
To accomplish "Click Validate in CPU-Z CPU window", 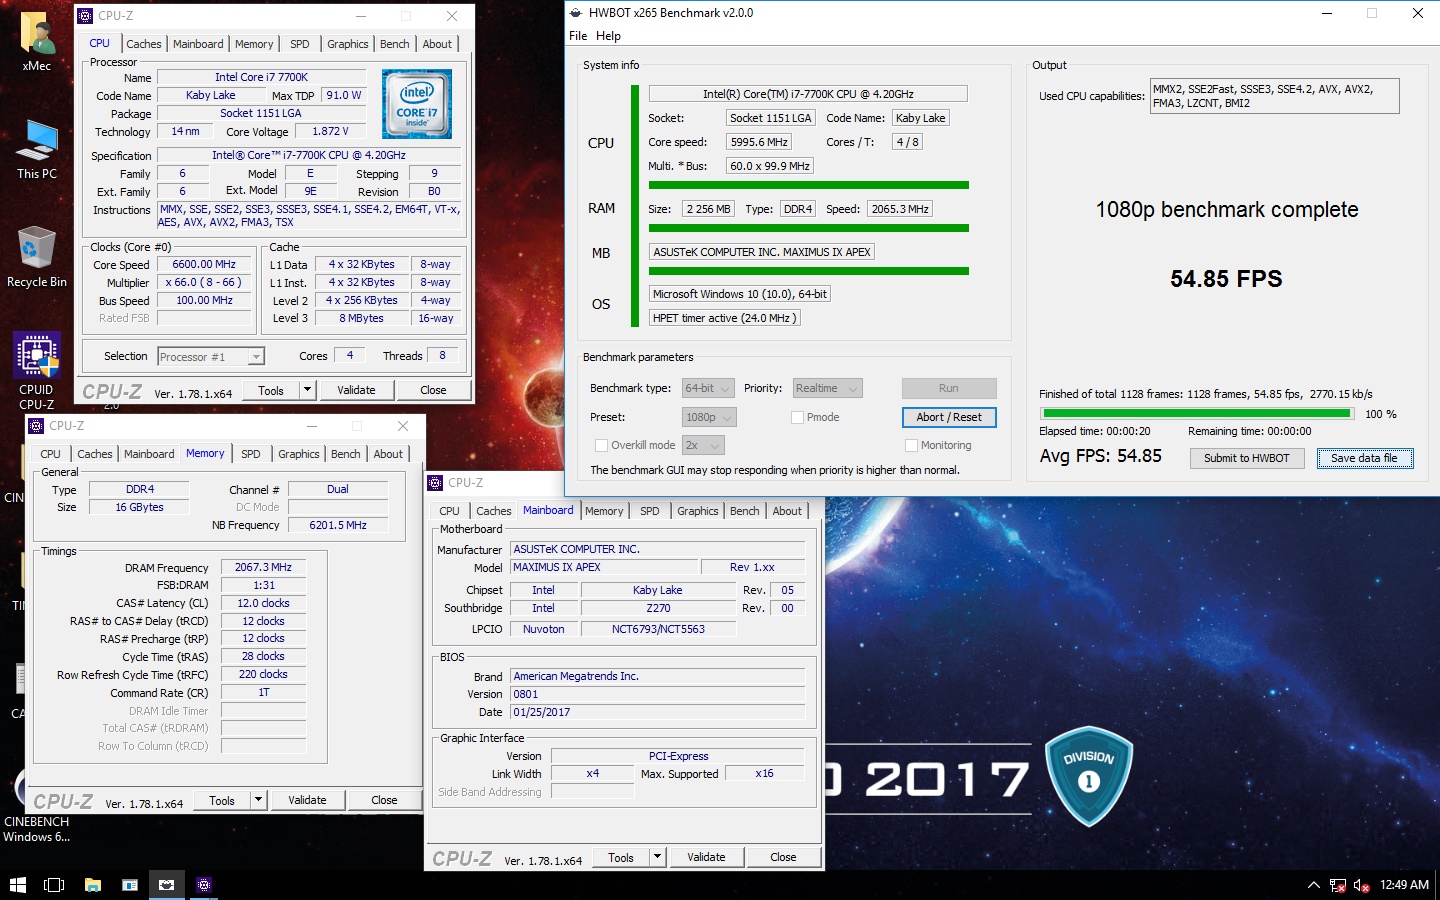I will [356, 390].
